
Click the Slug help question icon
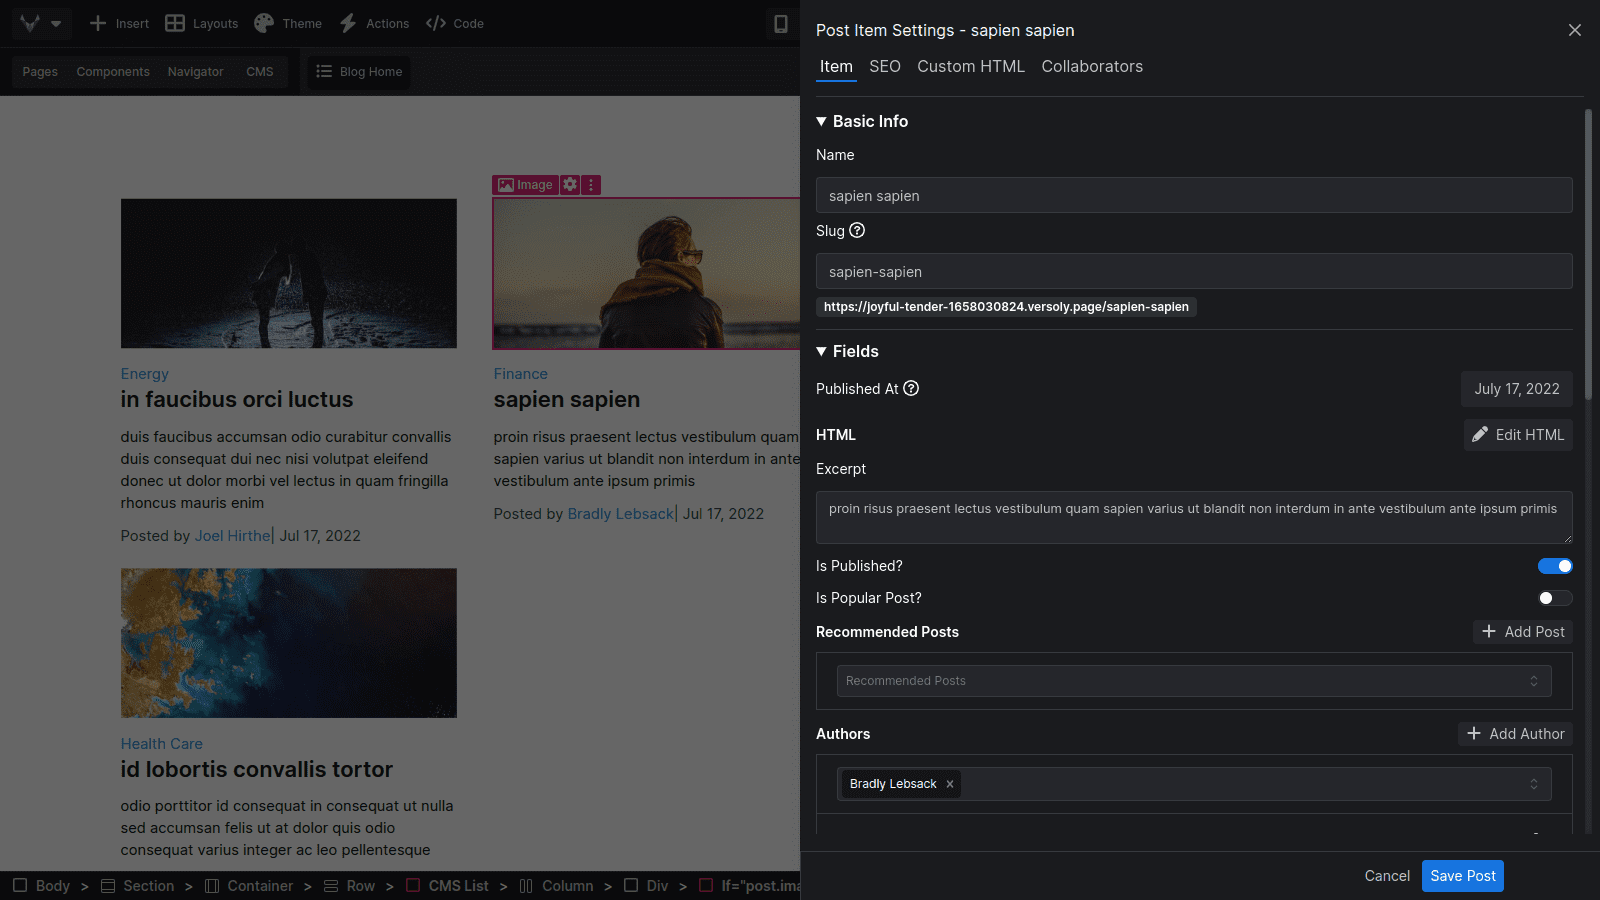click(857, 230)
